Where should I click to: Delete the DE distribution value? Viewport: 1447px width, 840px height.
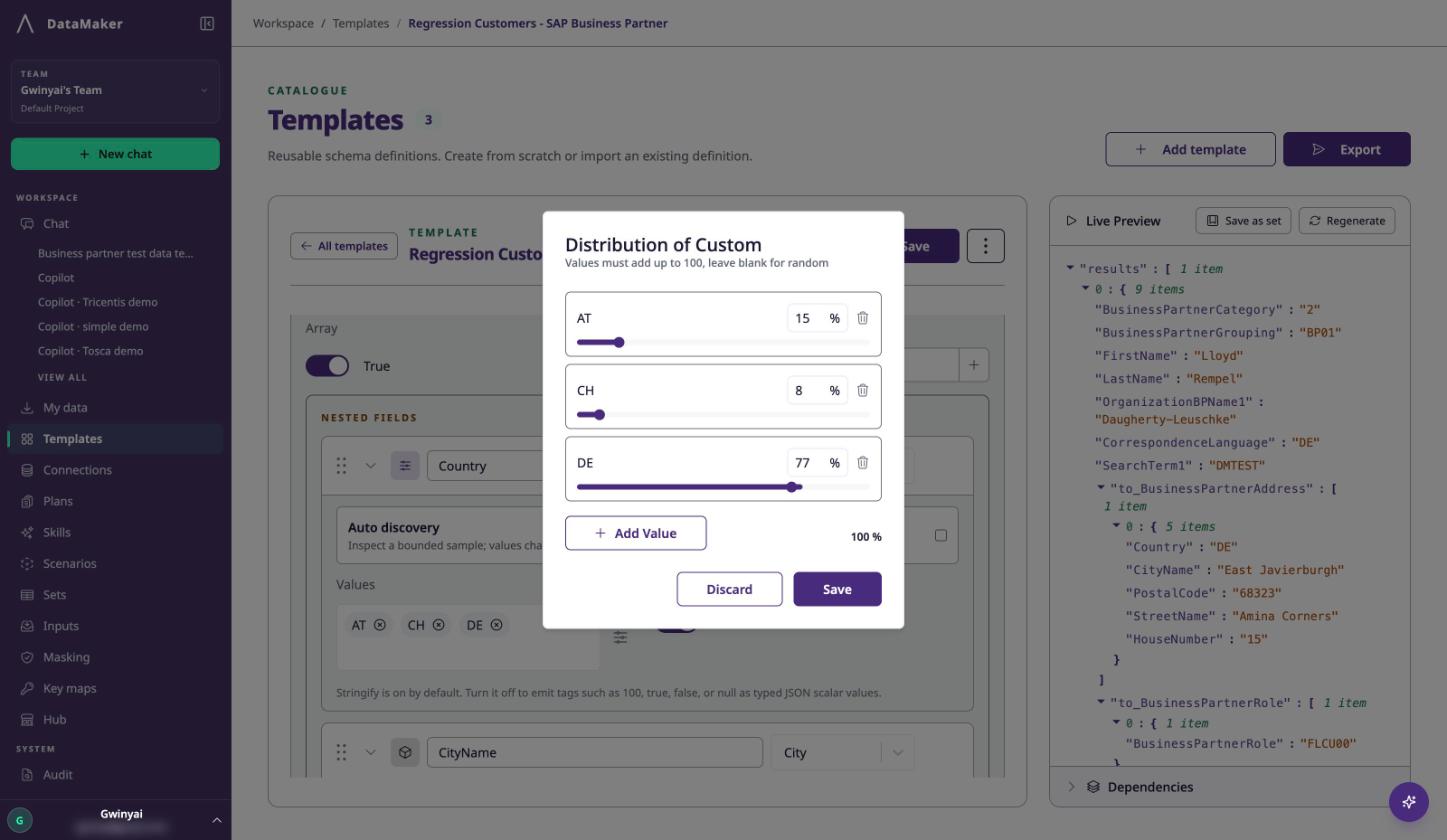[x=862, y=462]
